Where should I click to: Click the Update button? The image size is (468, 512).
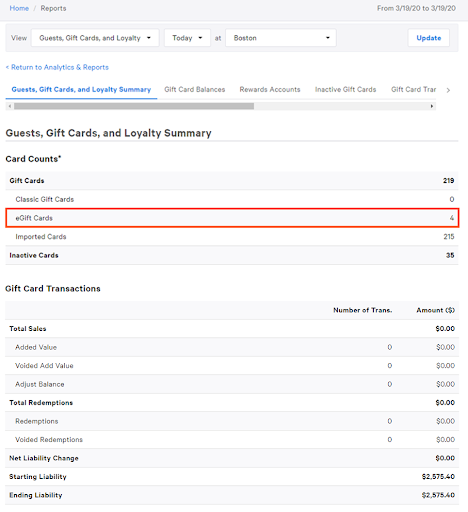[429, 38]
